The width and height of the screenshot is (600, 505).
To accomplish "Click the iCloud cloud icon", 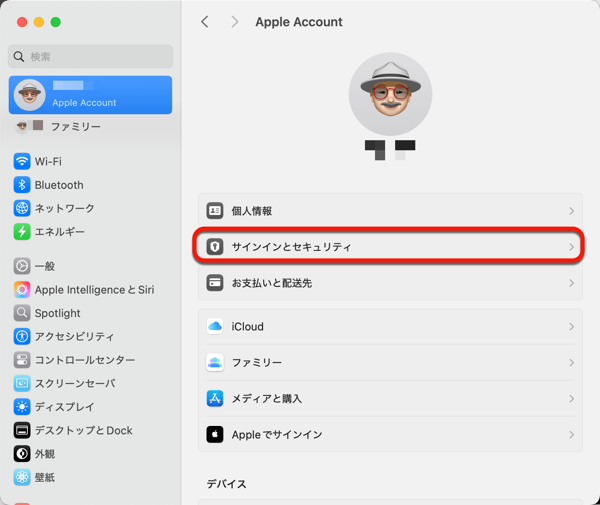I will click(215, 326).
